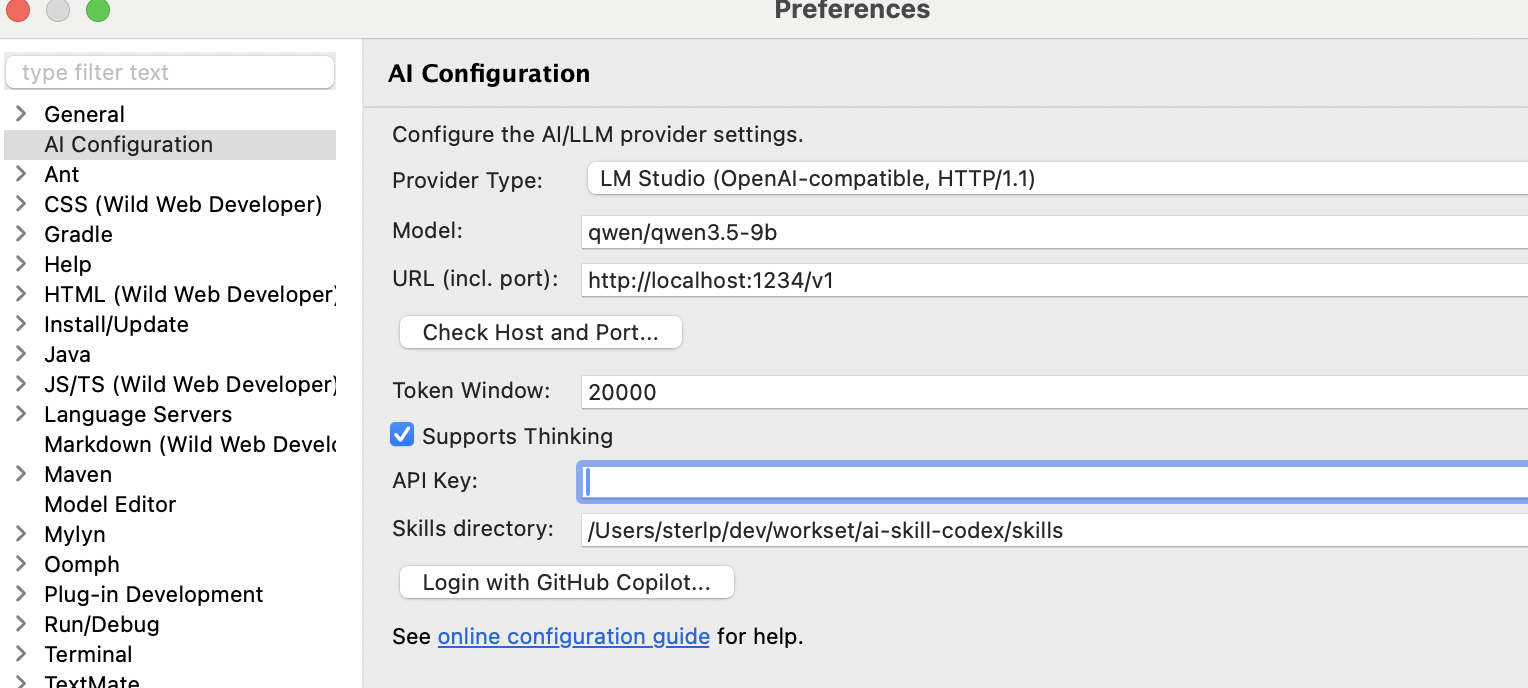This screenshot has height=688, width=1528.
Task: Uncheck the Supports Thinking checkbox
Action: tap(402, 435)
